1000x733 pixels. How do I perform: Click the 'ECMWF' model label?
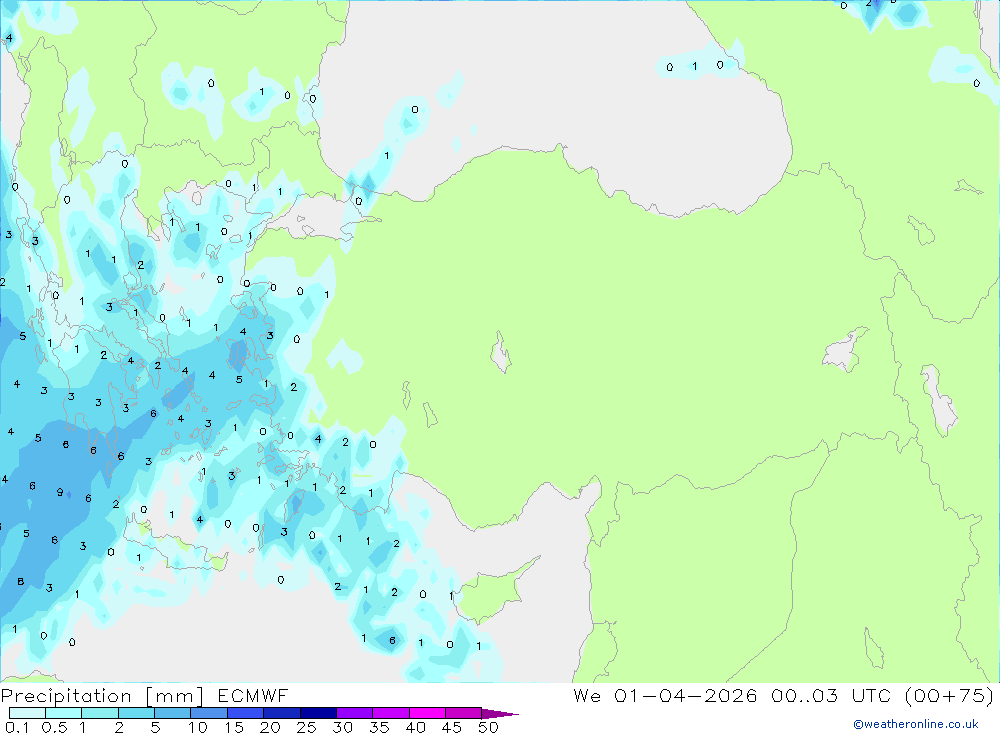coord(253,696)
